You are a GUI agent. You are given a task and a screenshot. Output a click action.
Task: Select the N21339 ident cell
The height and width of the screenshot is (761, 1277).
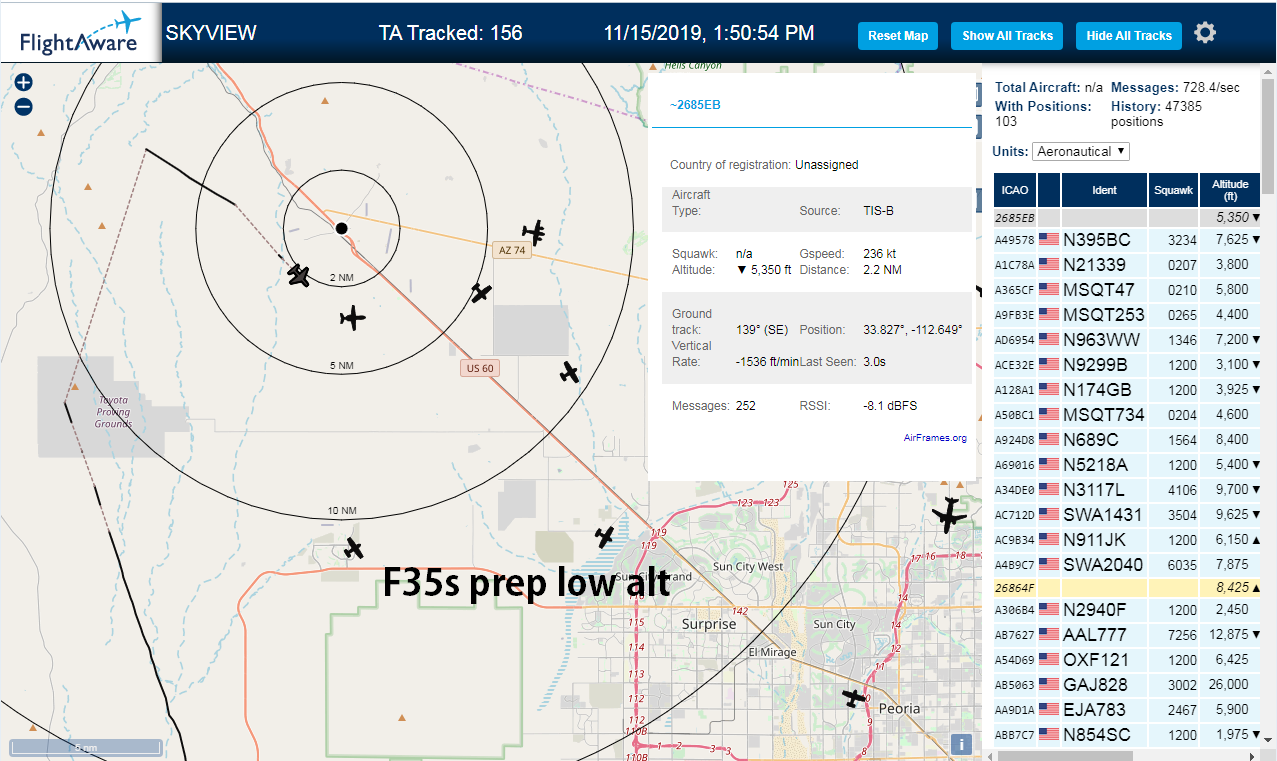pos(1104,264)
